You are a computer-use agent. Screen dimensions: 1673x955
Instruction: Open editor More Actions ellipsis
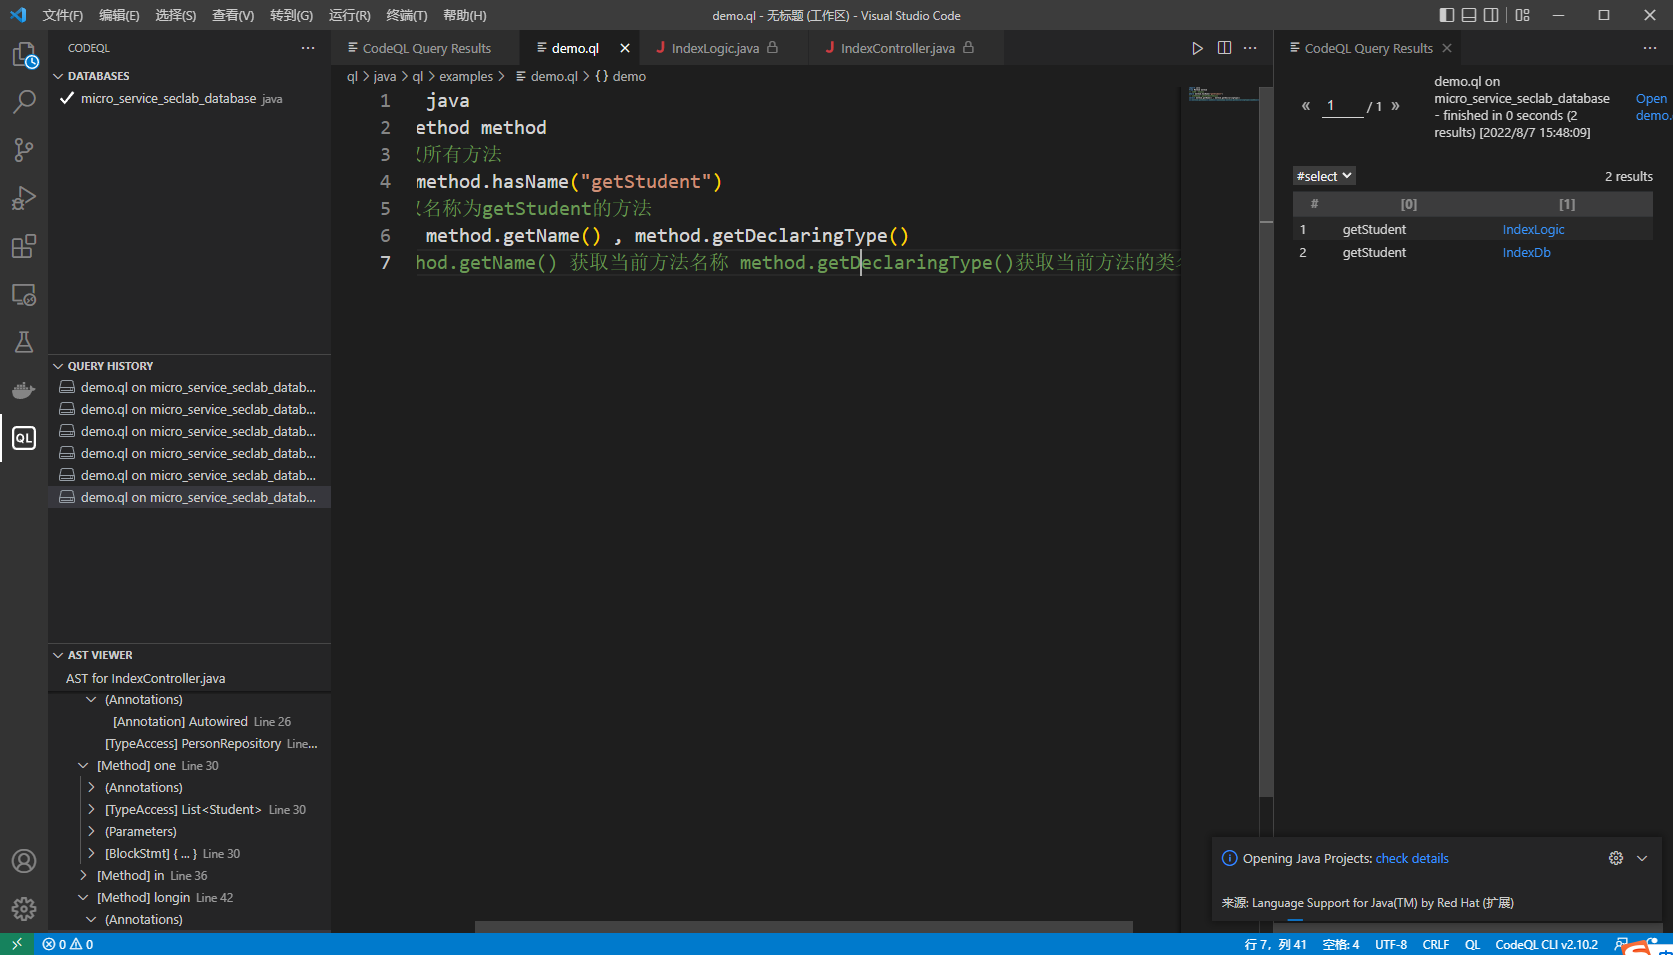tap(1250, 48)
